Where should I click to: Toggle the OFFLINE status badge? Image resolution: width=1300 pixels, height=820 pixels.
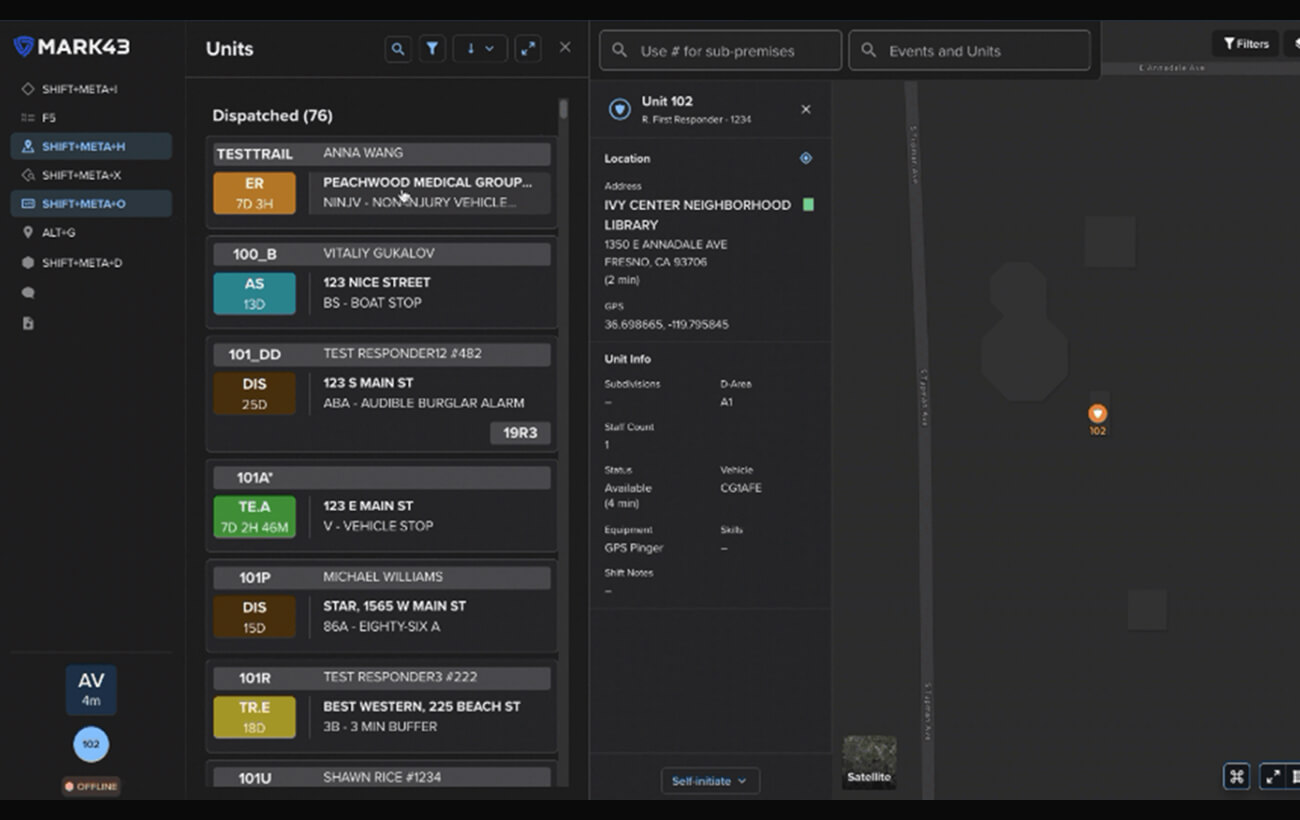pos(91,786)
